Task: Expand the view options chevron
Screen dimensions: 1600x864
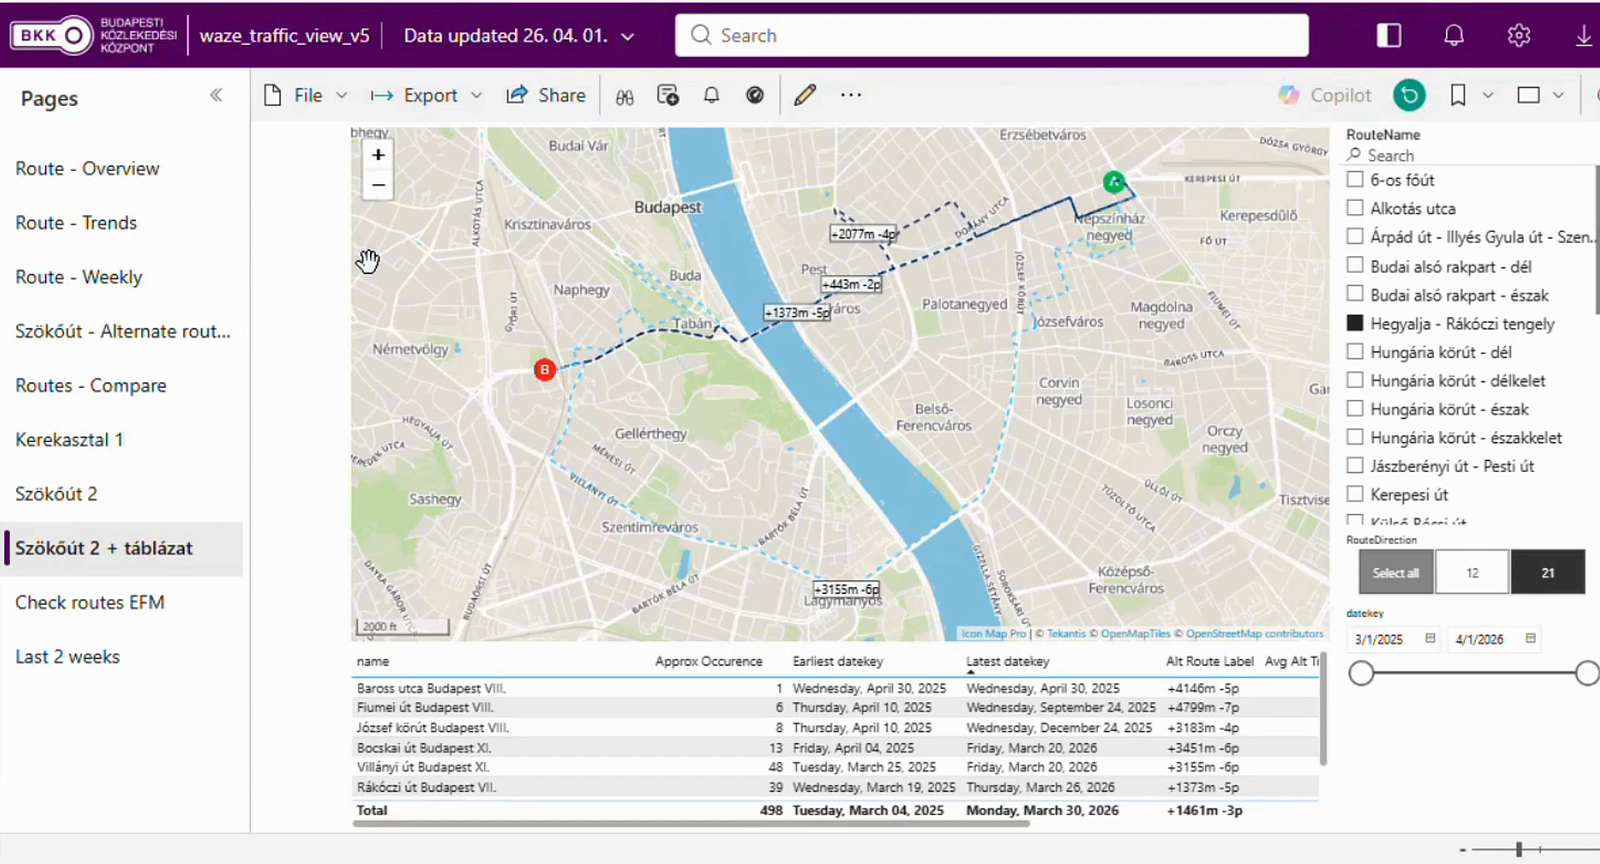Action: click(1558, 95)
